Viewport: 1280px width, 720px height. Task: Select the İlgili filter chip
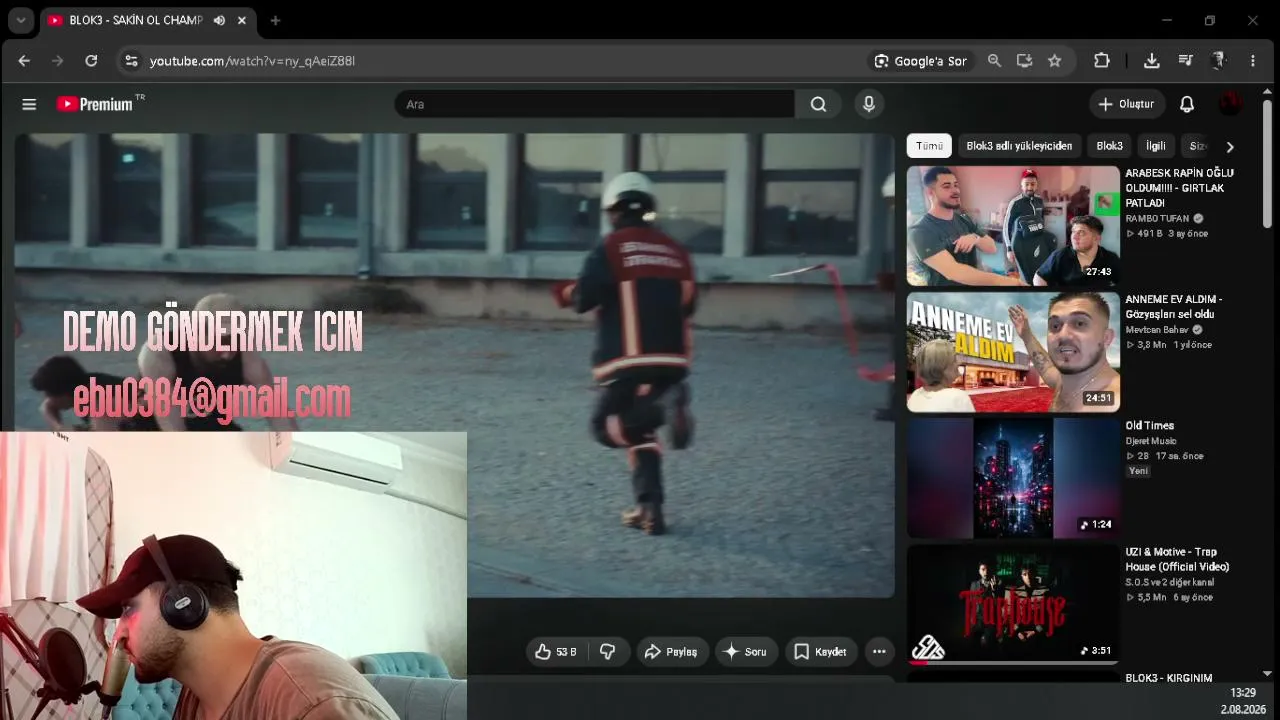(1156, 146)
